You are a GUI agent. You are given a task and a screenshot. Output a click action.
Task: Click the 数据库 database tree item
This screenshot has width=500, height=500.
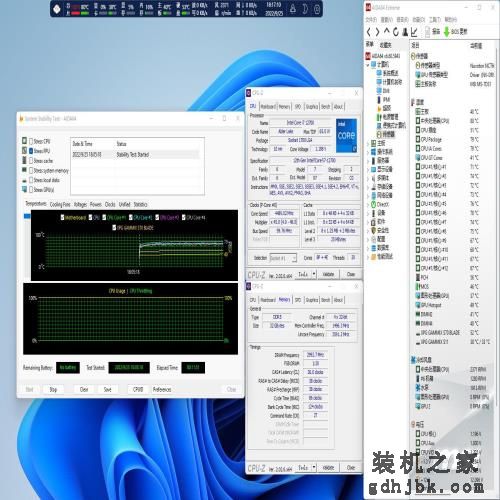click(383, 247)
